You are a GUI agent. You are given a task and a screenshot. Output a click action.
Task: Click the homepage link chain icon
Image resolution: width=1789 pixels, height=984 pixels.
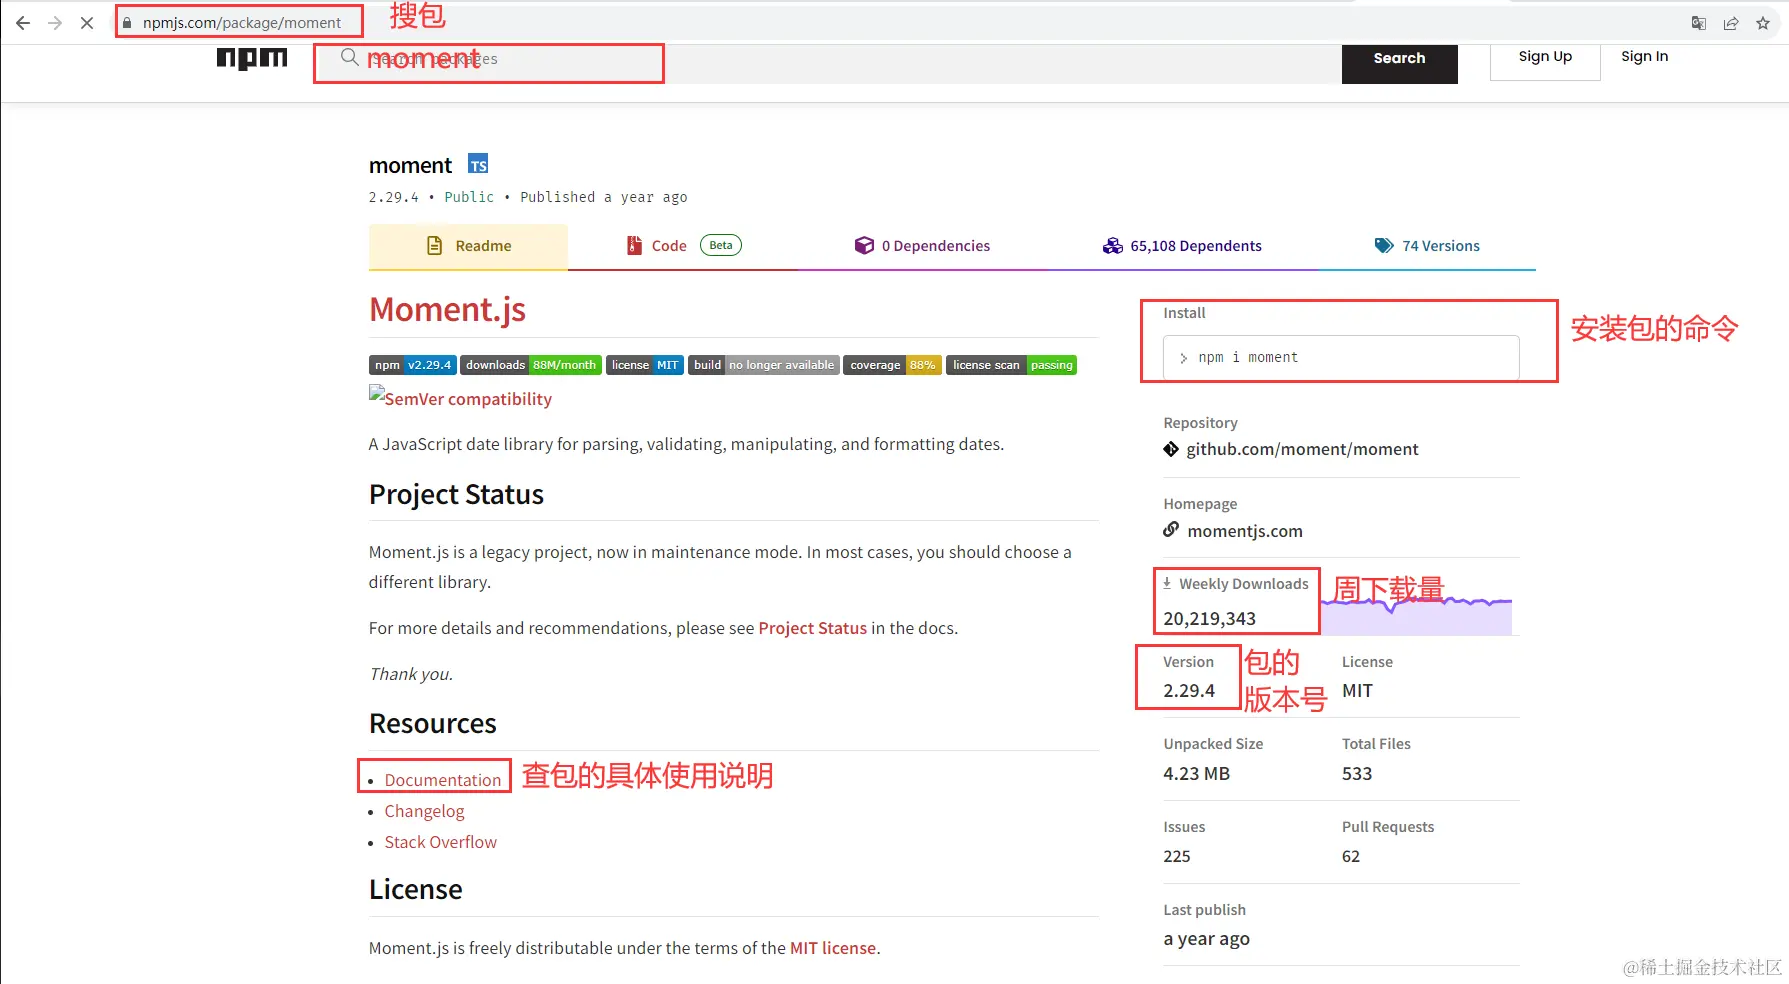coord(1171,530)
